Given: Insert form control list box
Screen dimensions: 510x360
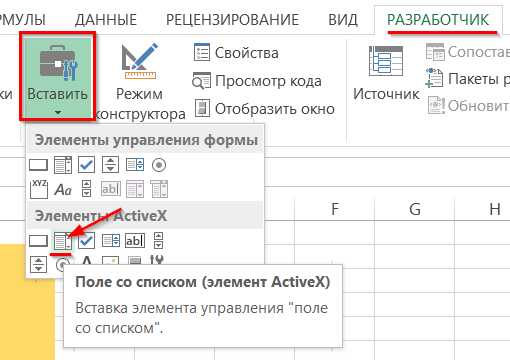Looking at the screenshot, I should coord(135,165).
